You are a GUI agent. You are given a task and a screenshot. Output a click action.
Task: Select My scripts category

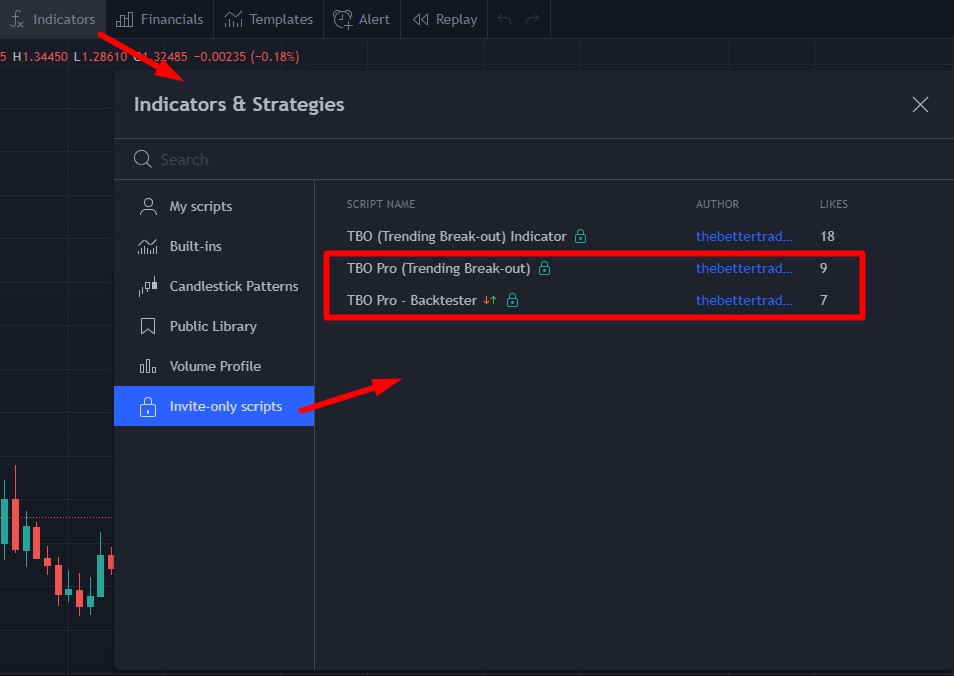pos(200,206)
